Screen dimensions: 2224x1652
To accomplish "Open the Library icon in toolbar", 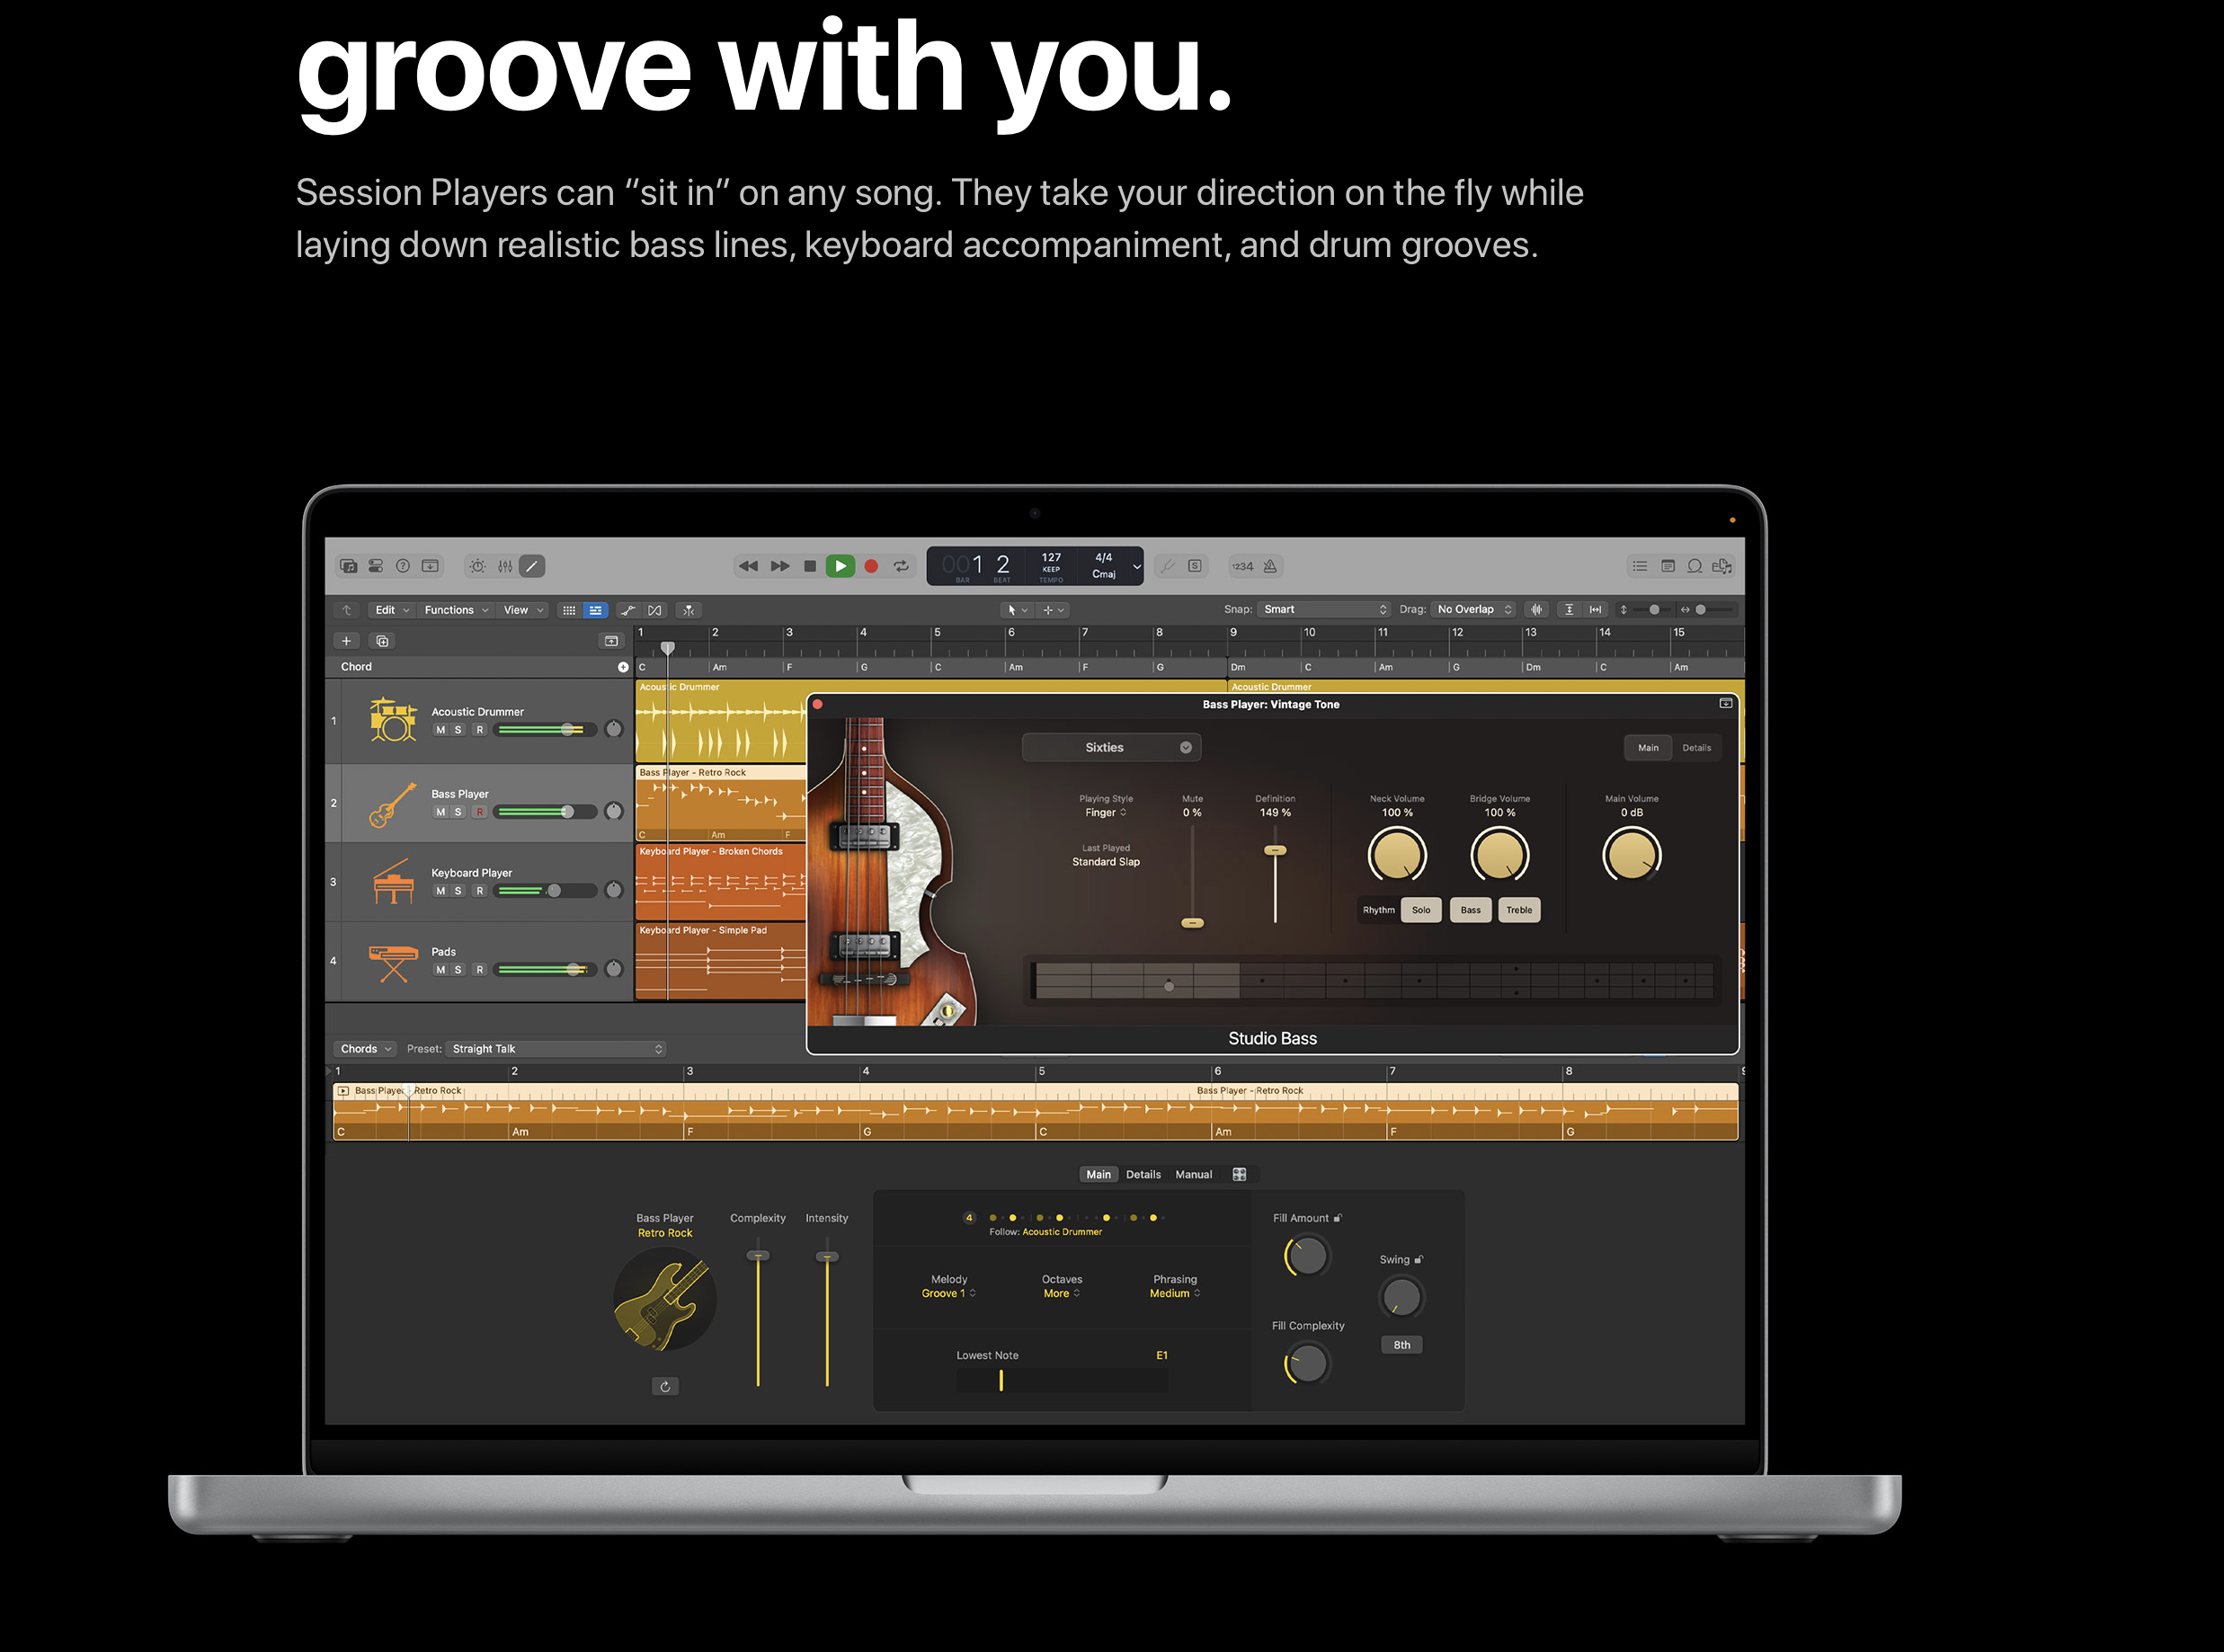I will (348, 566).
